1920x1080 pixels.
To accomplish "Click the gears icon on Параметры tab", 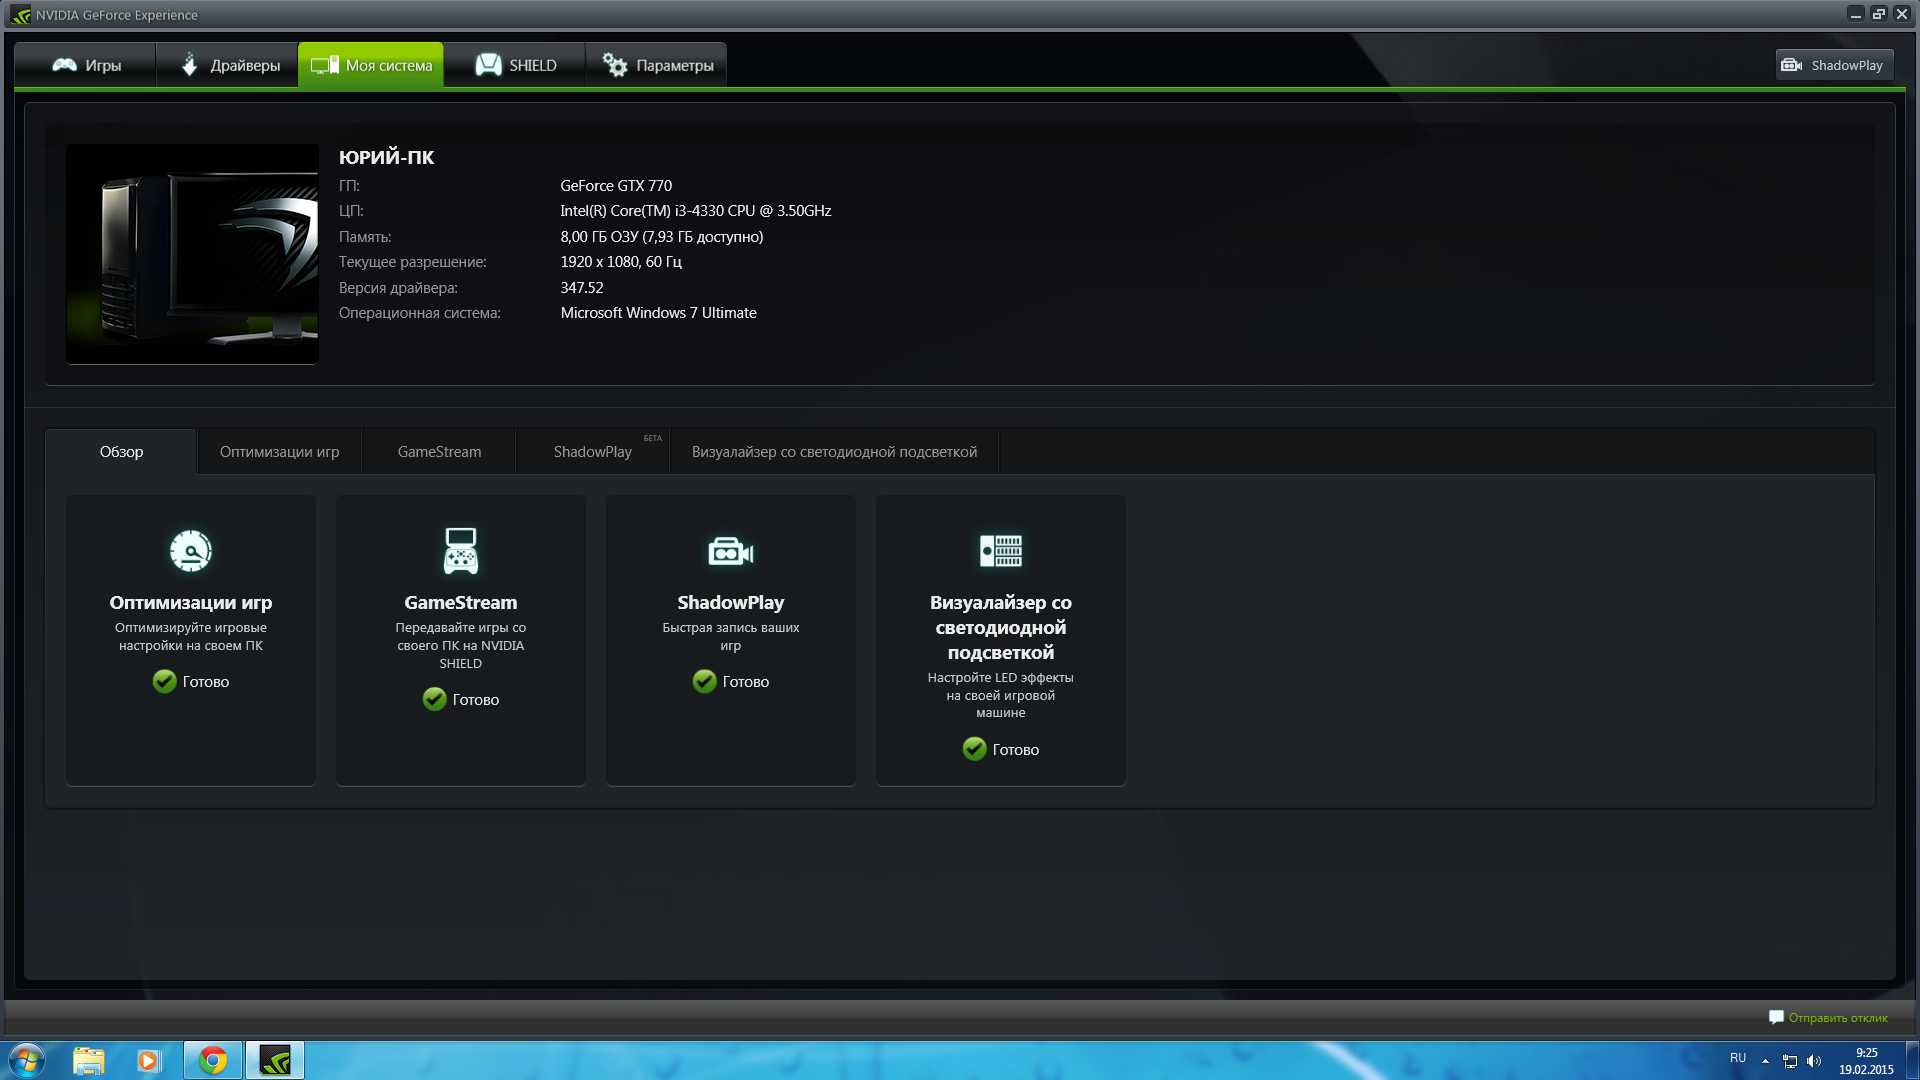I will [615, 65].
